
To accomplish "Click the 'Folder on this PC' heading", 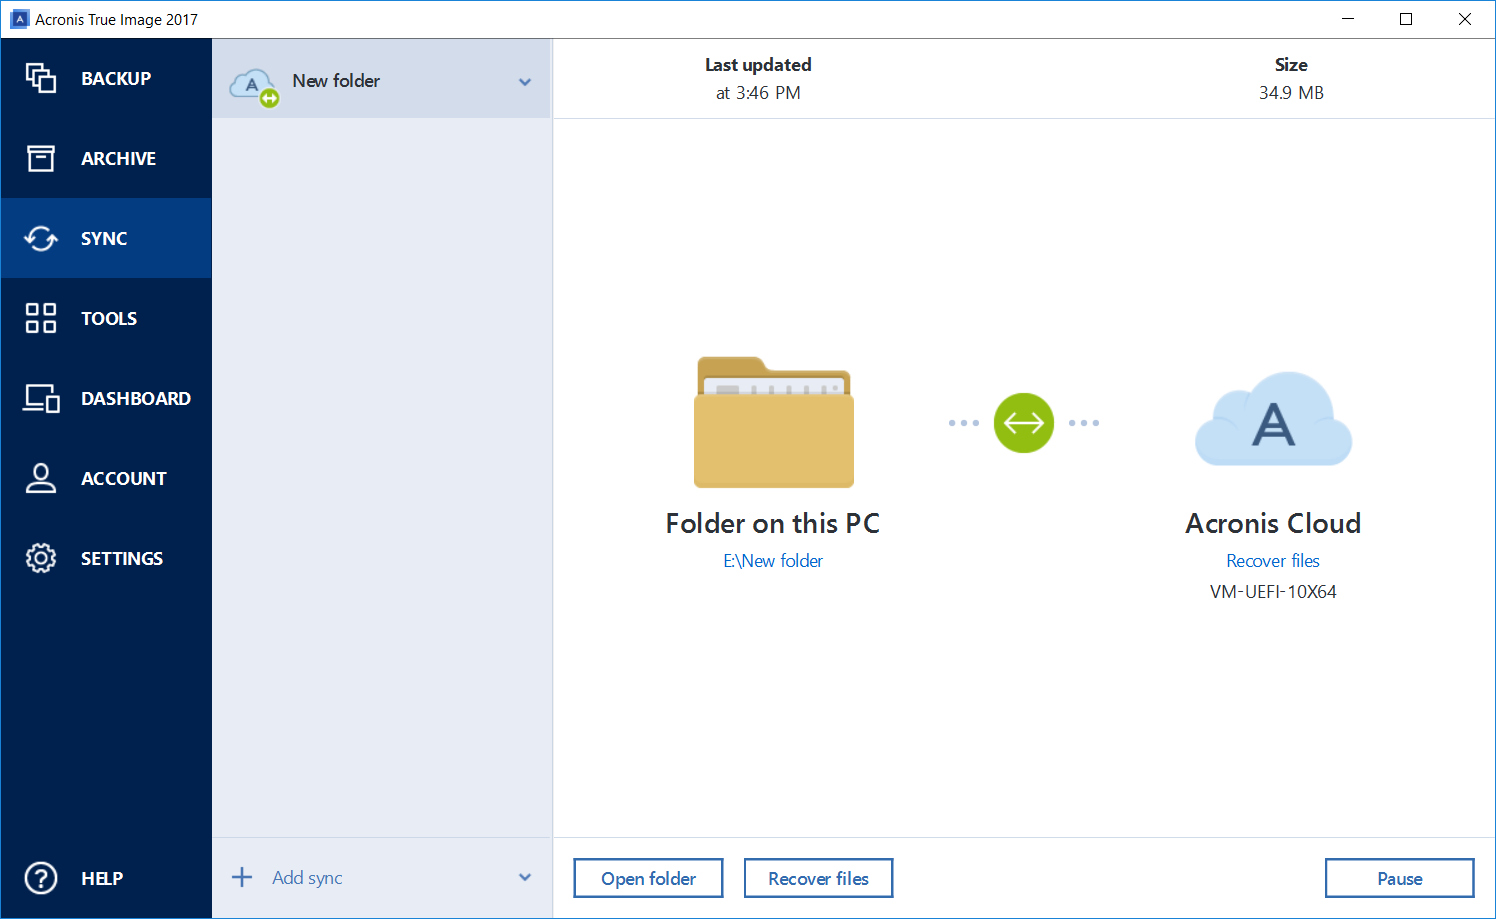I will click(773, 523).
